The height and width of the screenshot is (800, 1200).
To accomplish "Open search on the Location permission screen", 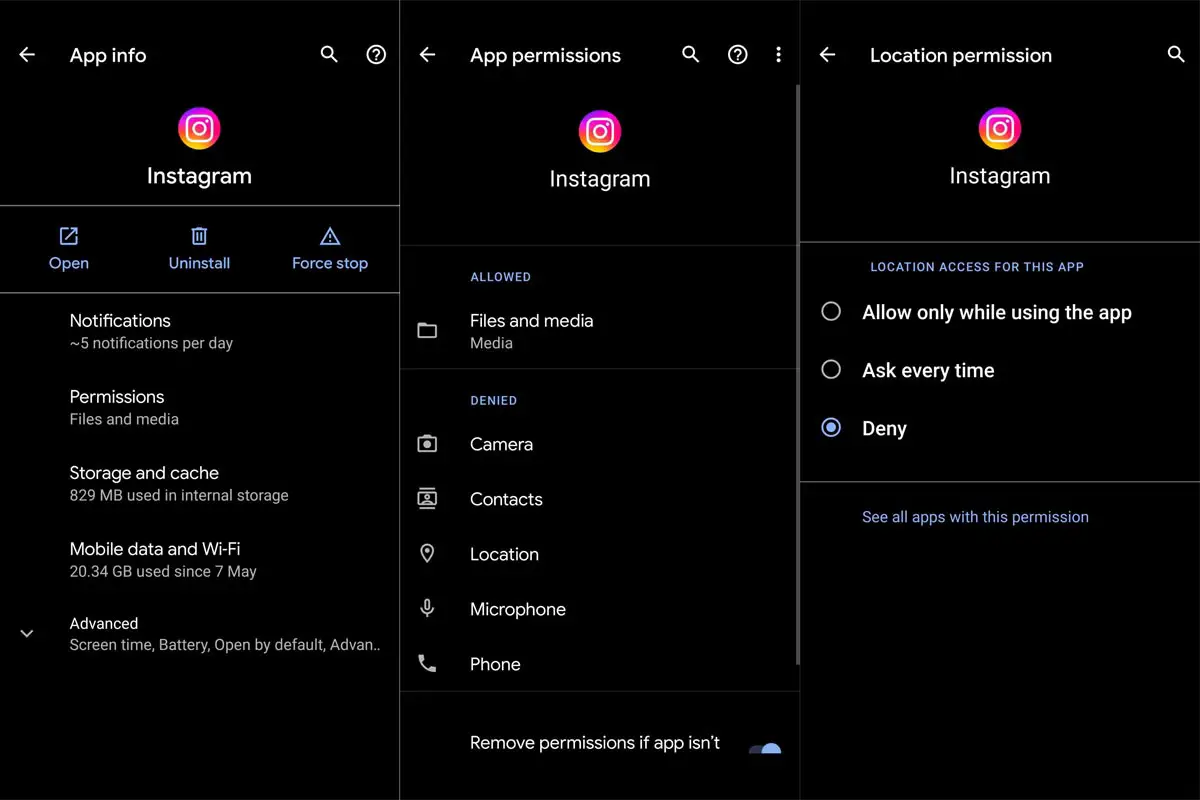I will pos(1176,55).
